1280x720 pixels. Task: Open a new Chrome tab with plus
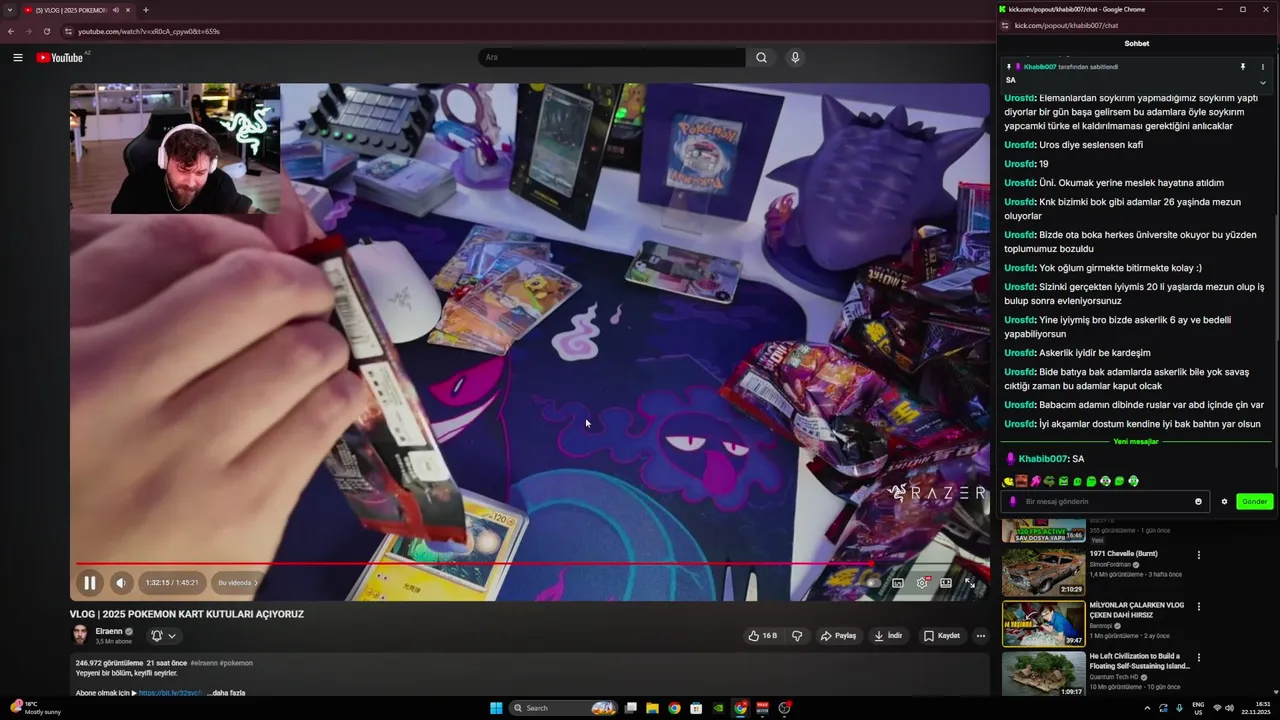(145, 10)
